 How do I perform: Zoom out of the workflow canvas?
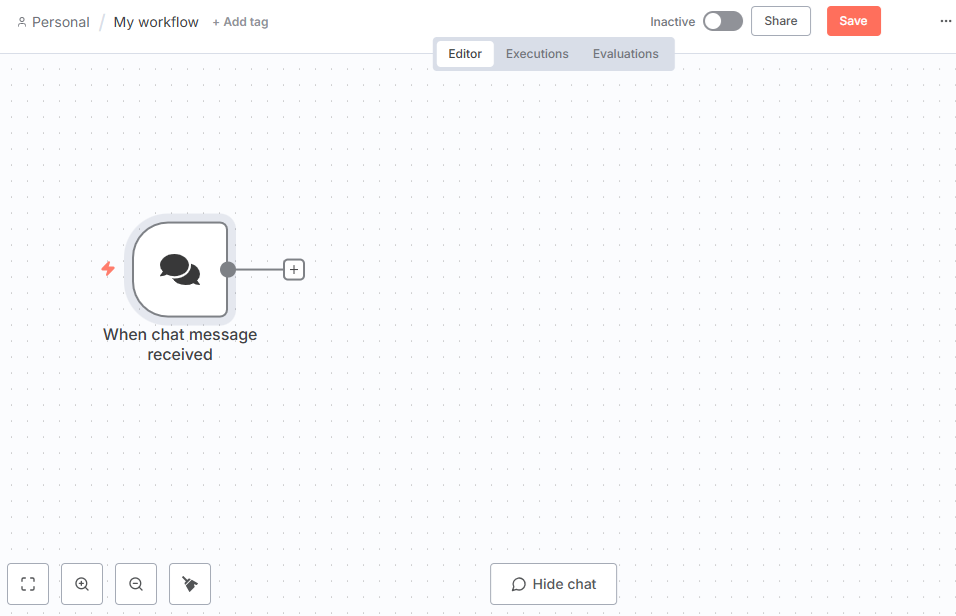[x=136, y=584]
